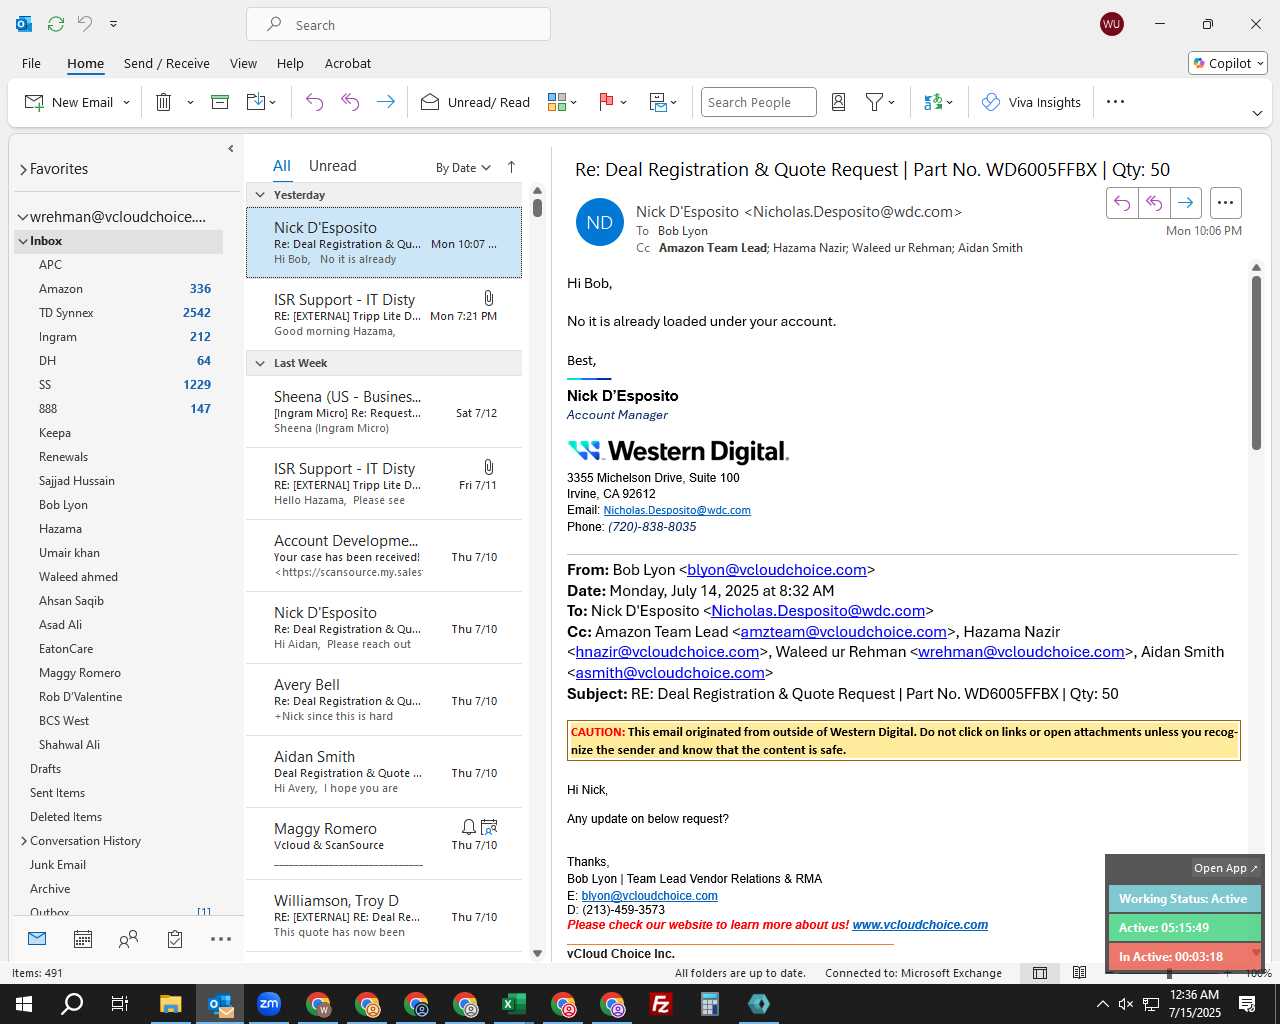1280x1024 pixels.
Task: Switch to Reading view in status bar
Action: 1079,973
